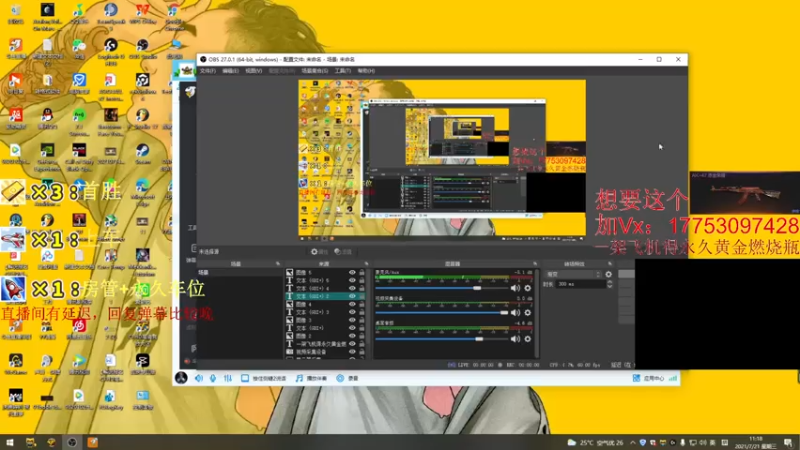Open the 文件(F) menu in OBS
Viewport: 800px width, 450px height.
point(207,71)
